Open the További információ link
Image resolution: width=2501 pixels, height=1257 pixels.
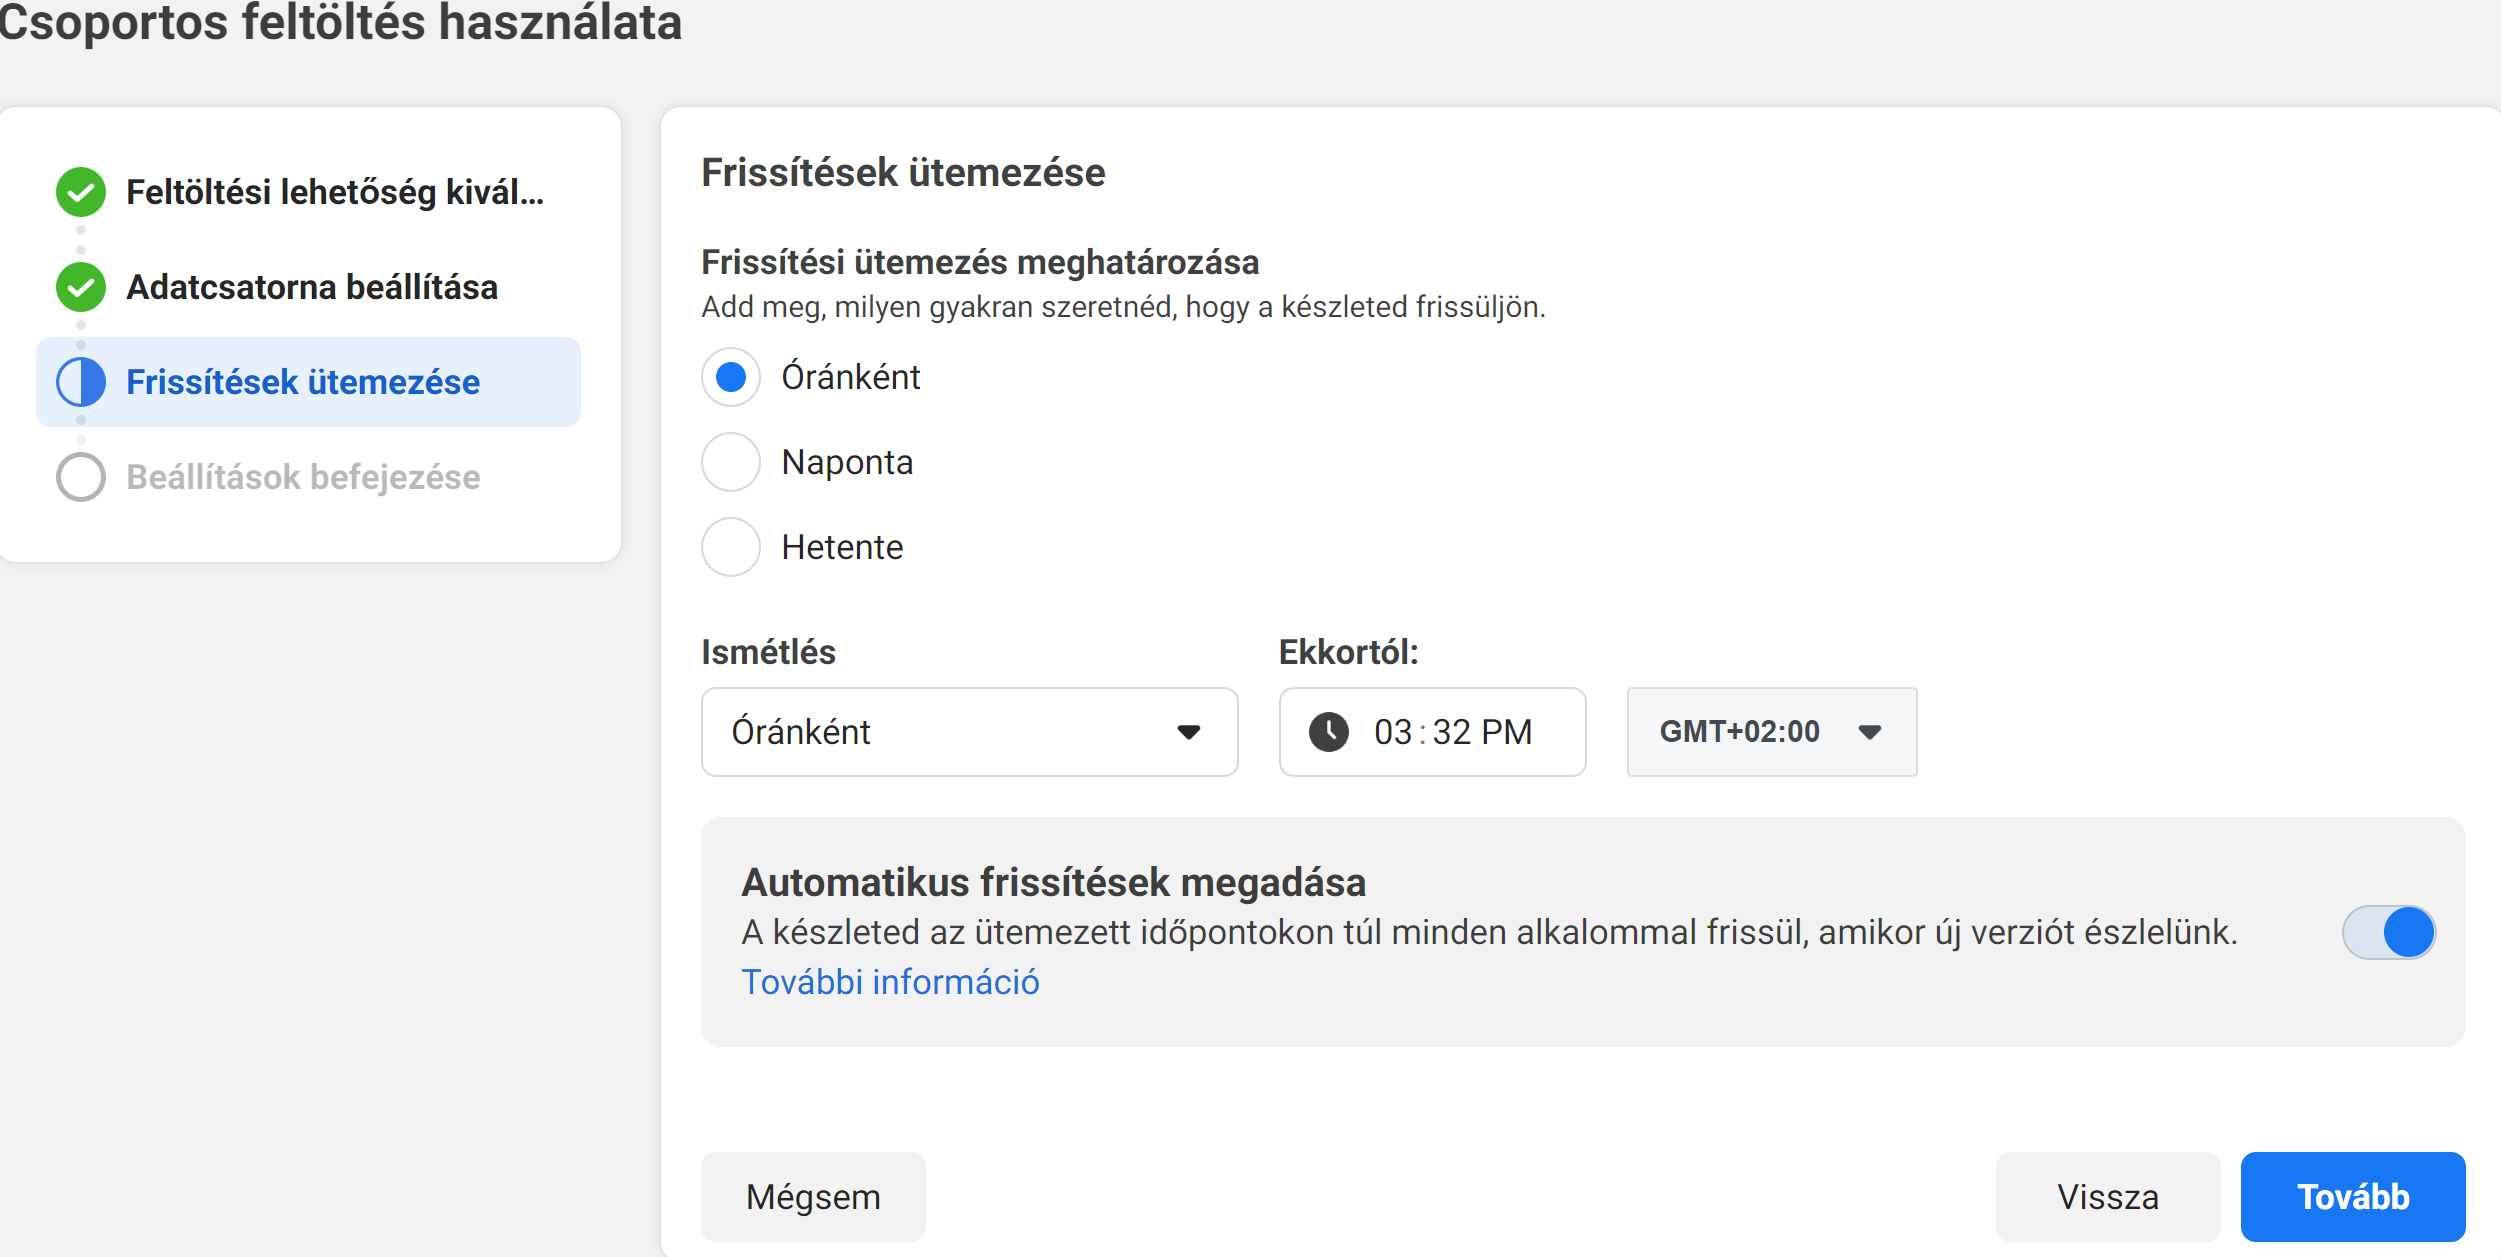[890, 982]
